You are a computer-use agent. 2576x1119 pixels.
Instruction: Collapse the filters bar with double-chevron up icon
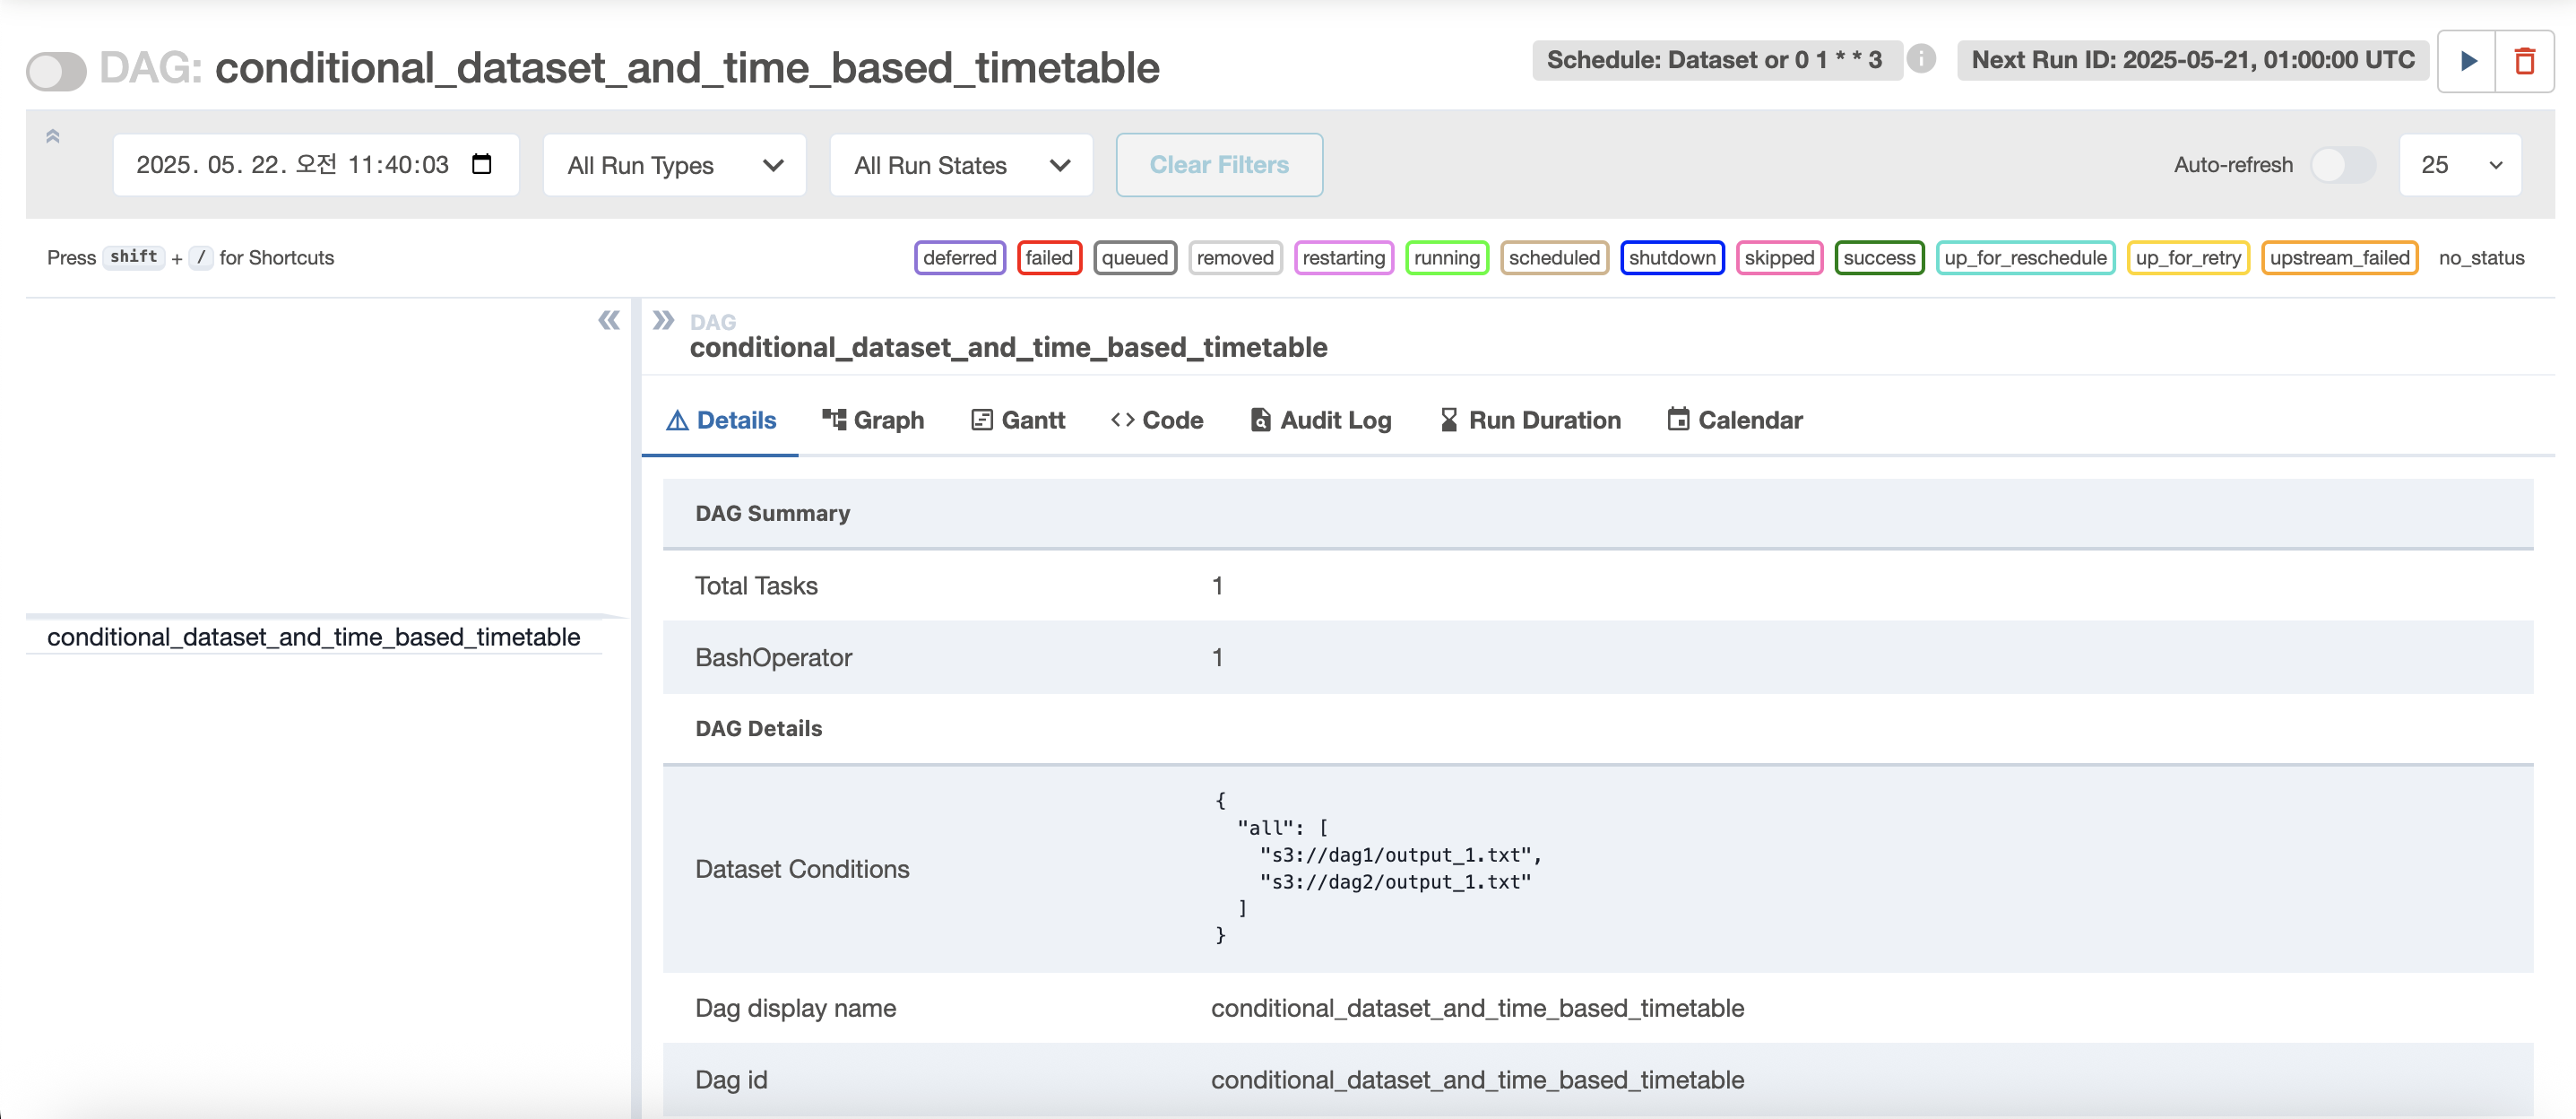(x=53, y=136)
